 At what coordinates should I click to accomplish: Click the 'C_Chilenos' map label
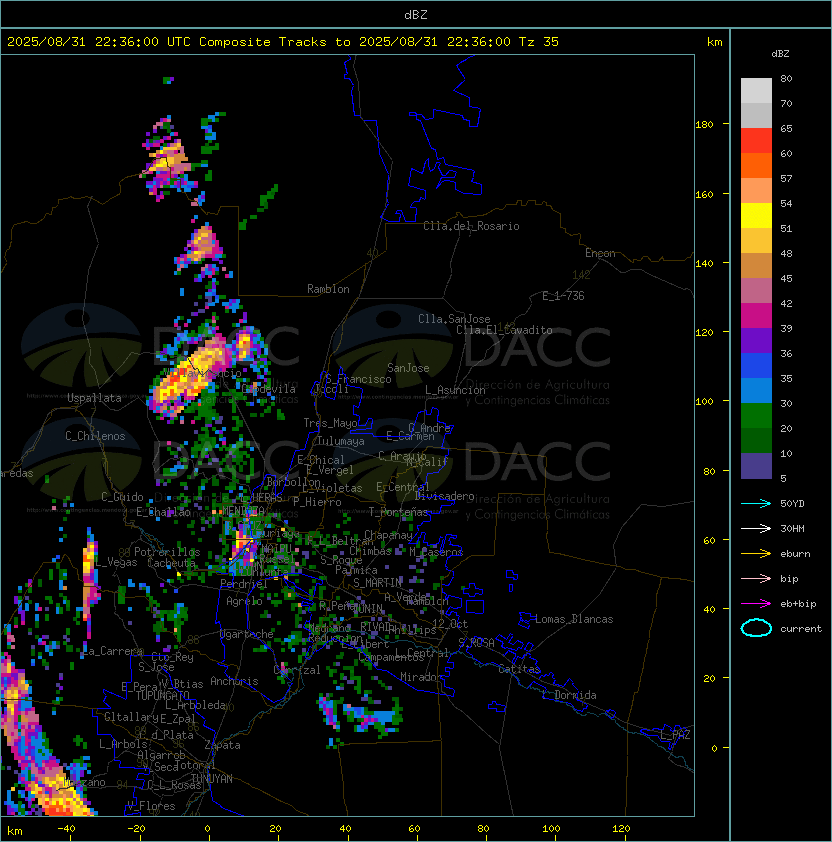tap(95, 436)
